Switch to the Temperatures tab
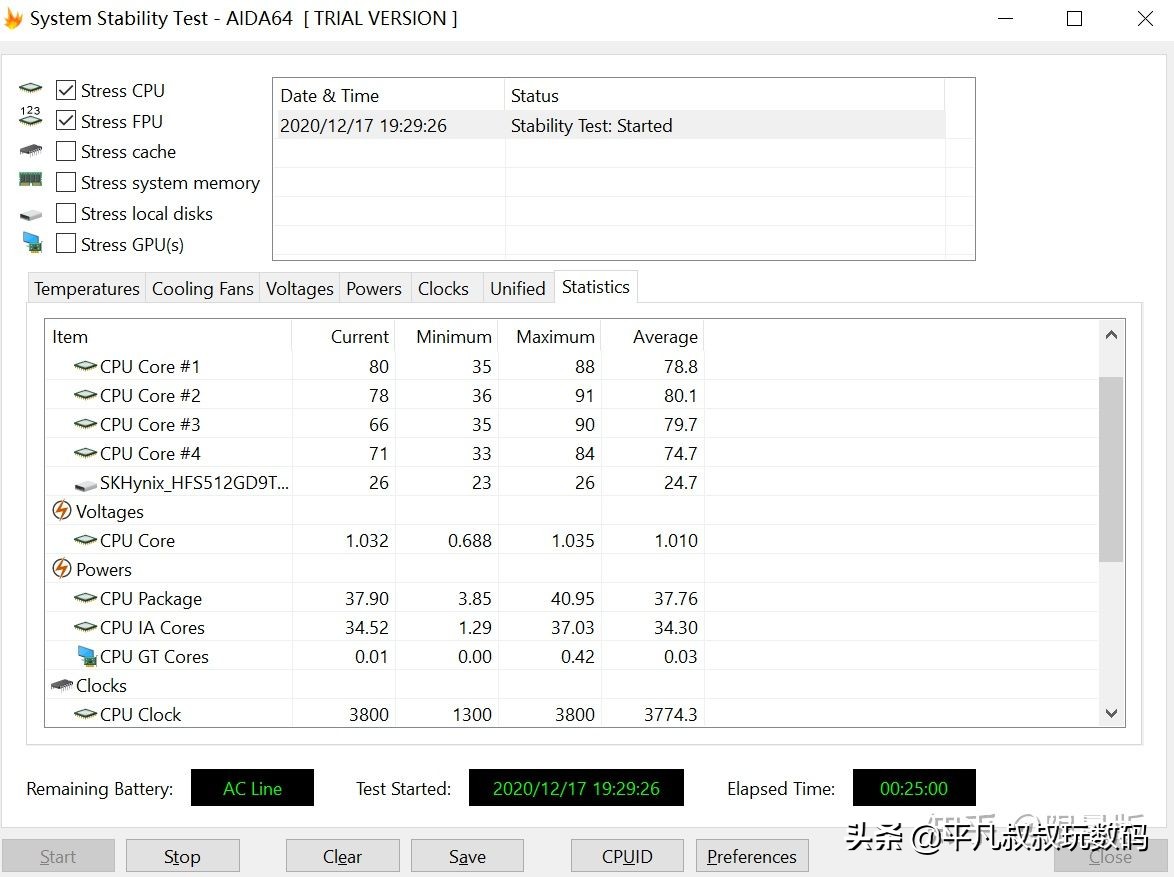This screenshot has width=1174, height=877. (87, 288)
